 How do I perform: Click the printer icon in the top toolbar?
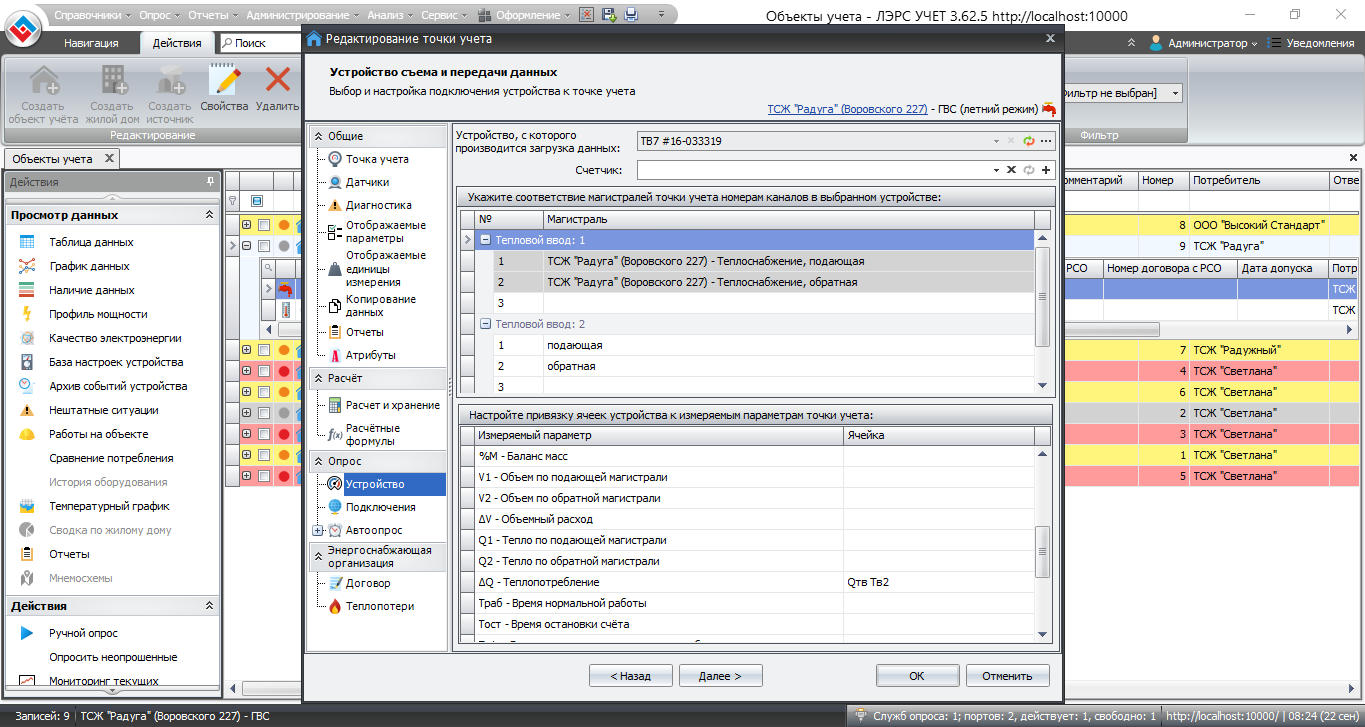631,15
